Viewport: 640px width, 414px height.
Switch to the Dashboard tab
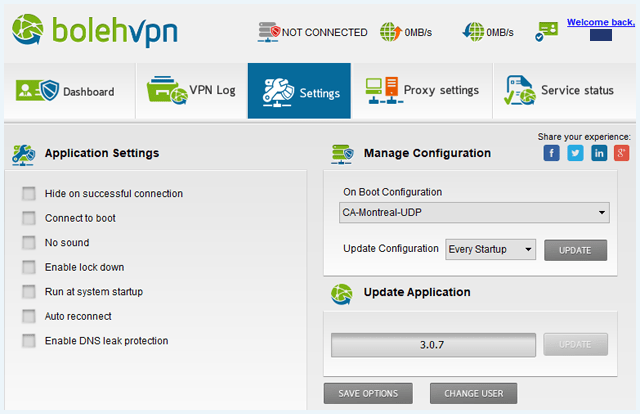click(69, 91)
